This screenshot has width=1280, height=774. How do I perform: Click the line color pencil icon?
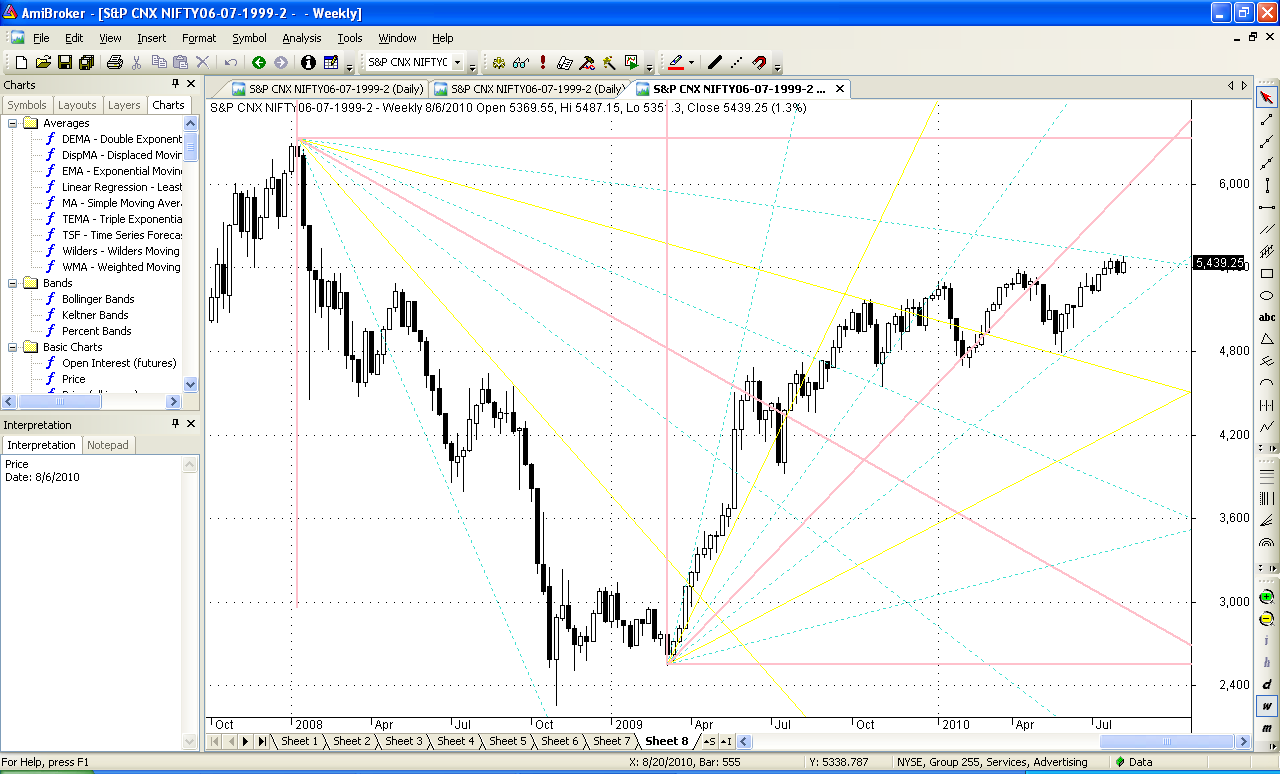tap(675, 62)
